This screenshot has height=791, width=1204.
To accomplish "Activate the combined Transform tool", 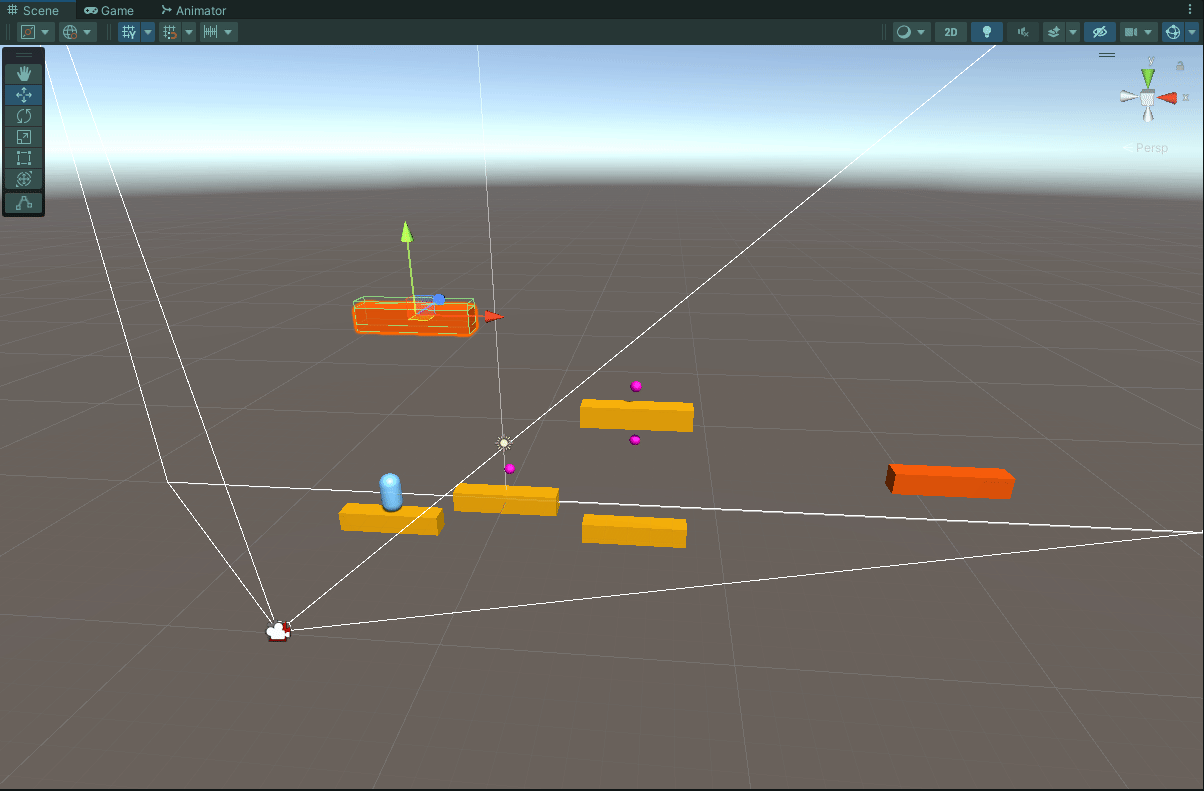I will point(23,179).
